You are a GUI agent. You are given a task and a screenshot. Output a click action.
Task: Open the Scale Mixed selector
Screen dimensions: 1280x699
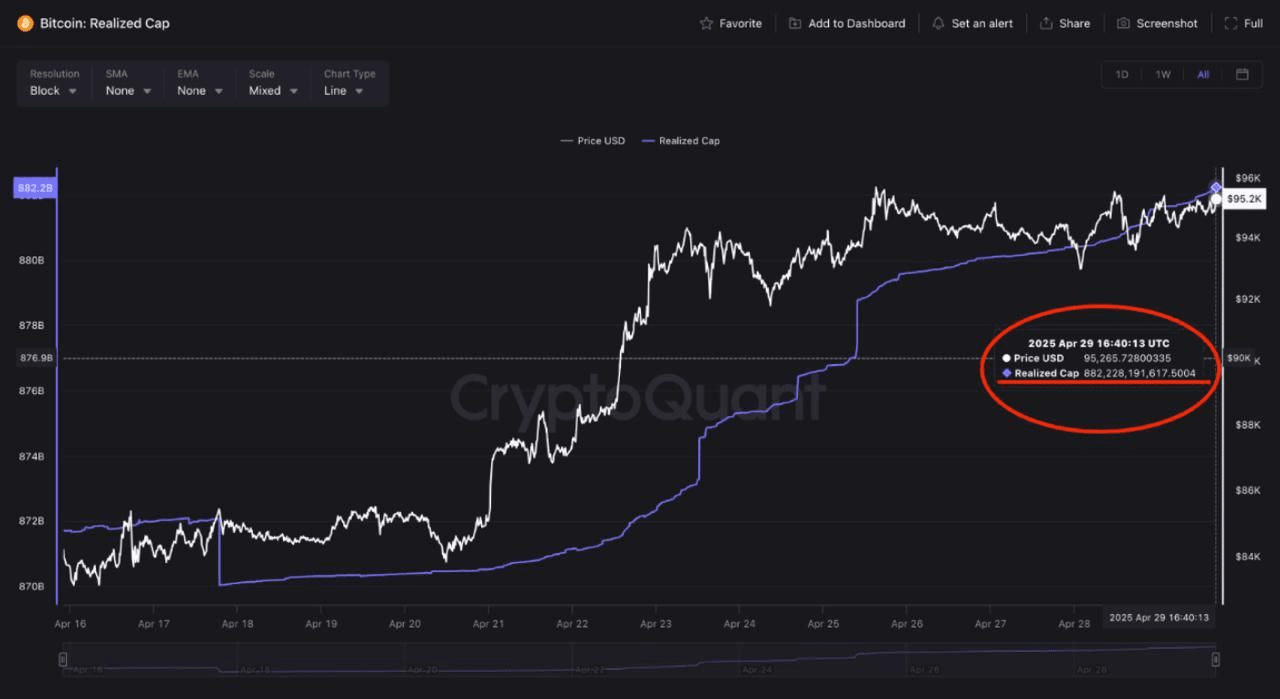tap(273, 90)
